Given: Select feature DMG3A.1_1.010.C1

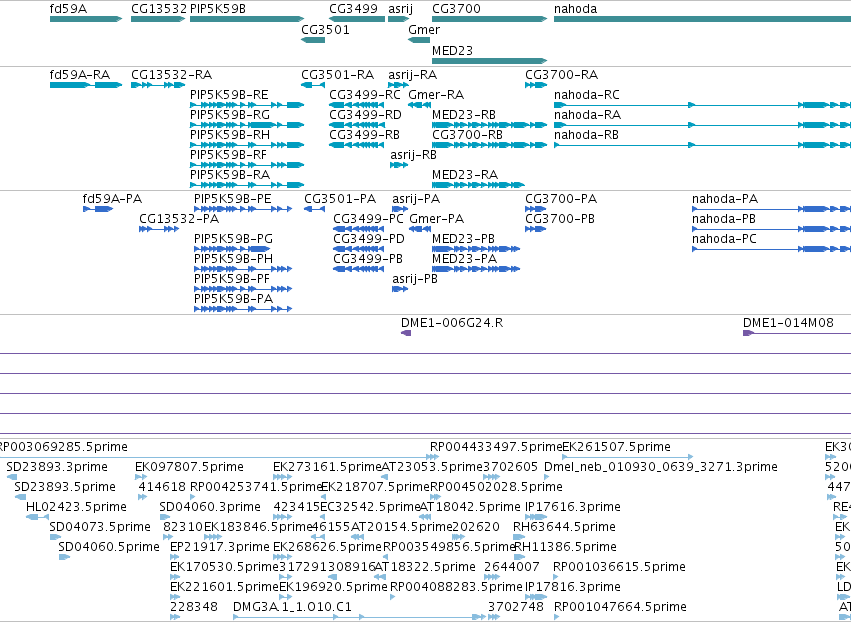Looking at the screenshot, I should pyautogui.click(x=359, y=617).
